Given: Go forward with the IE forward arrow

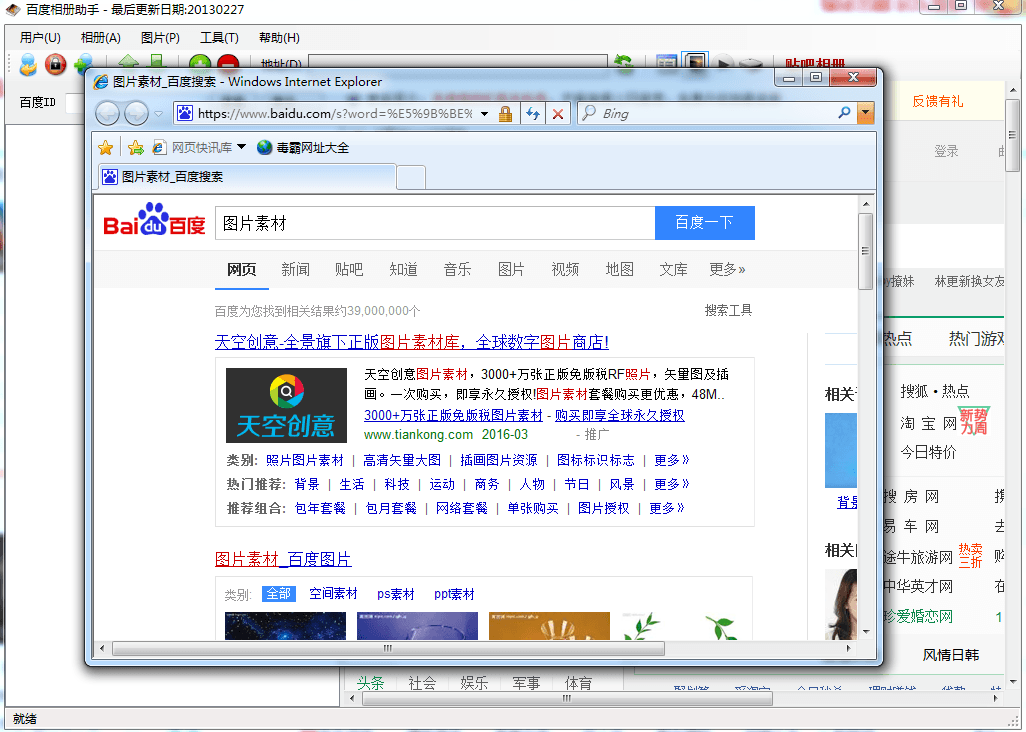Looking at the screenshot, I should (x=136, y=114).
